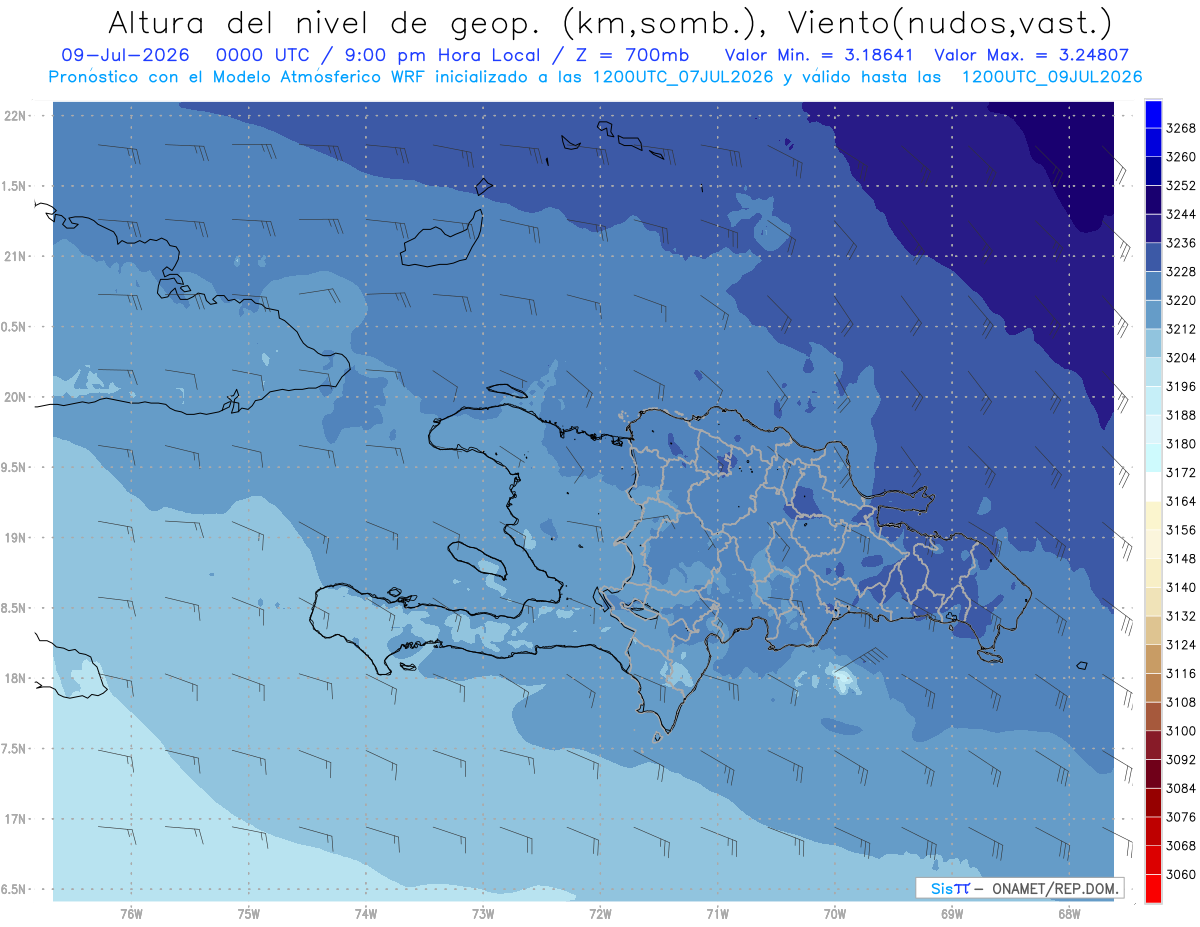This screenshot has height=927, width=1200.
Task: Click the '69W' longitude label
Action: pos(952,913)
